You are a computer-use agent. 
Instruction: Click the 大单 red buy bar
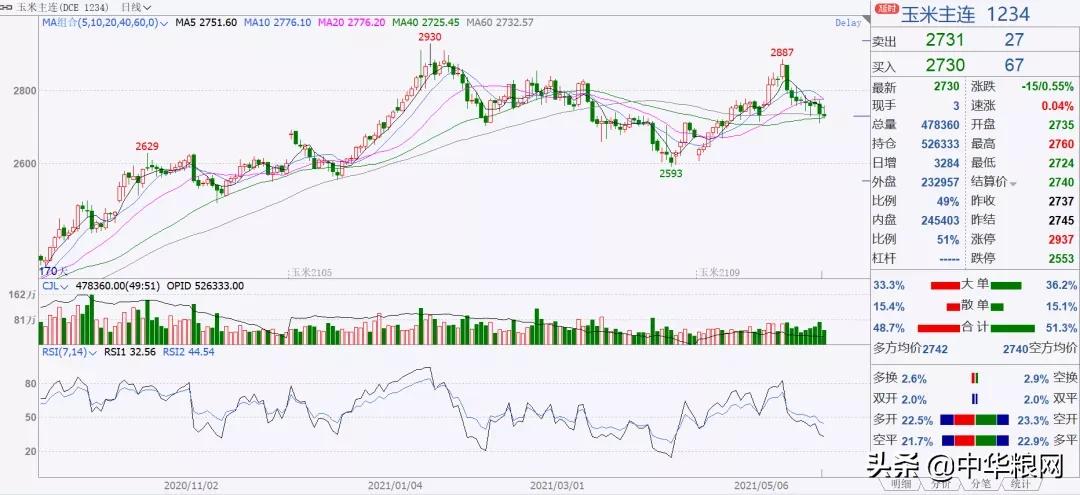(944, 285)
